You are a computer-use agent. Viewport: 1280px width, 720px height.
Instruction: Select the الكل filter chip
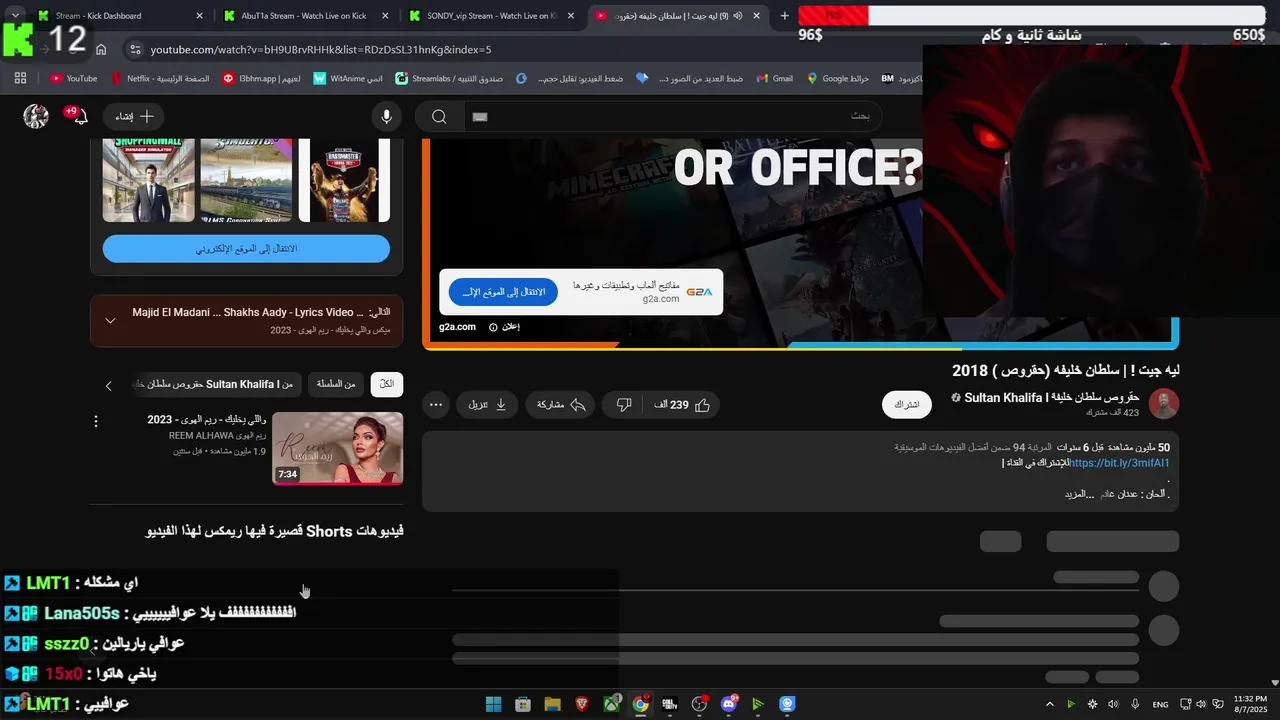pyautogui.click(x=387, y=384)
